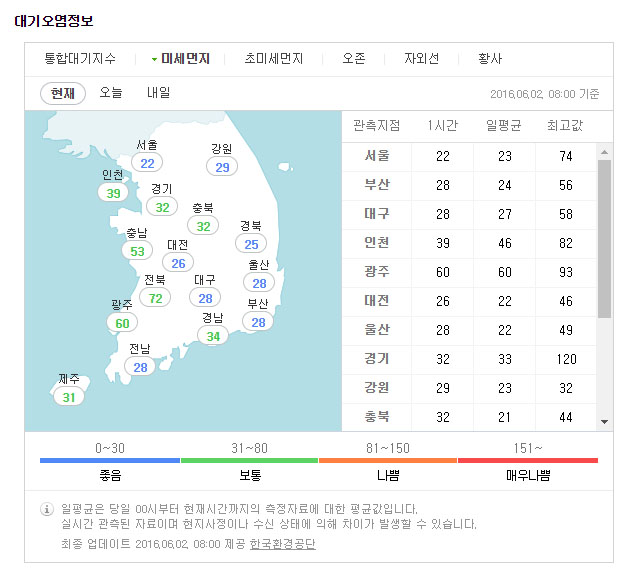This screenshot has width=628, height=570.
Task: Show 내일 forecast
Action: pyautogui.click(x=159, y=93)
